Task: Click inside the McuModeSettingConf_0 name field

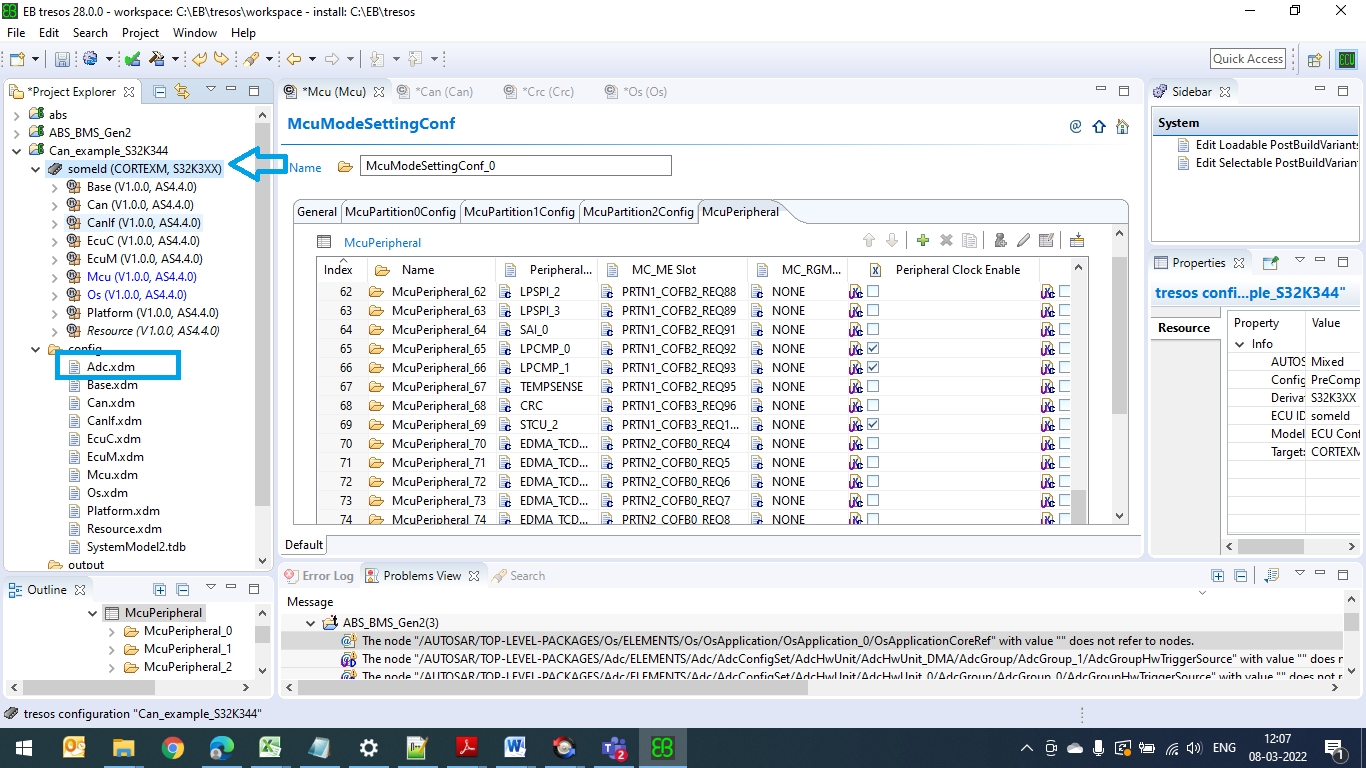Action: tap(515, 164)
